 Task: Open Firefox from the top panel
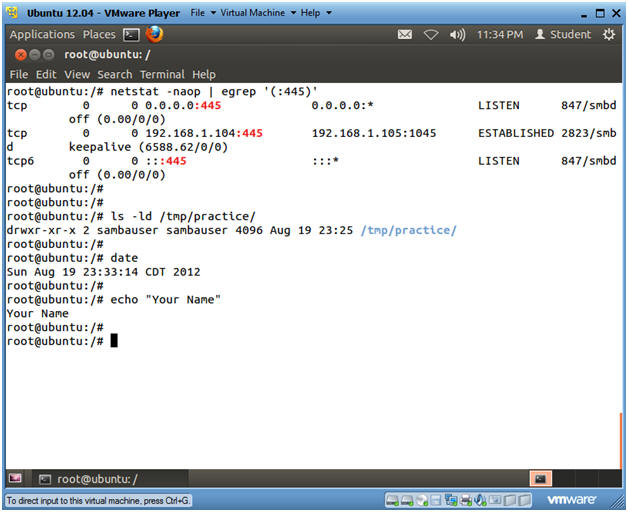pos(154,34)
